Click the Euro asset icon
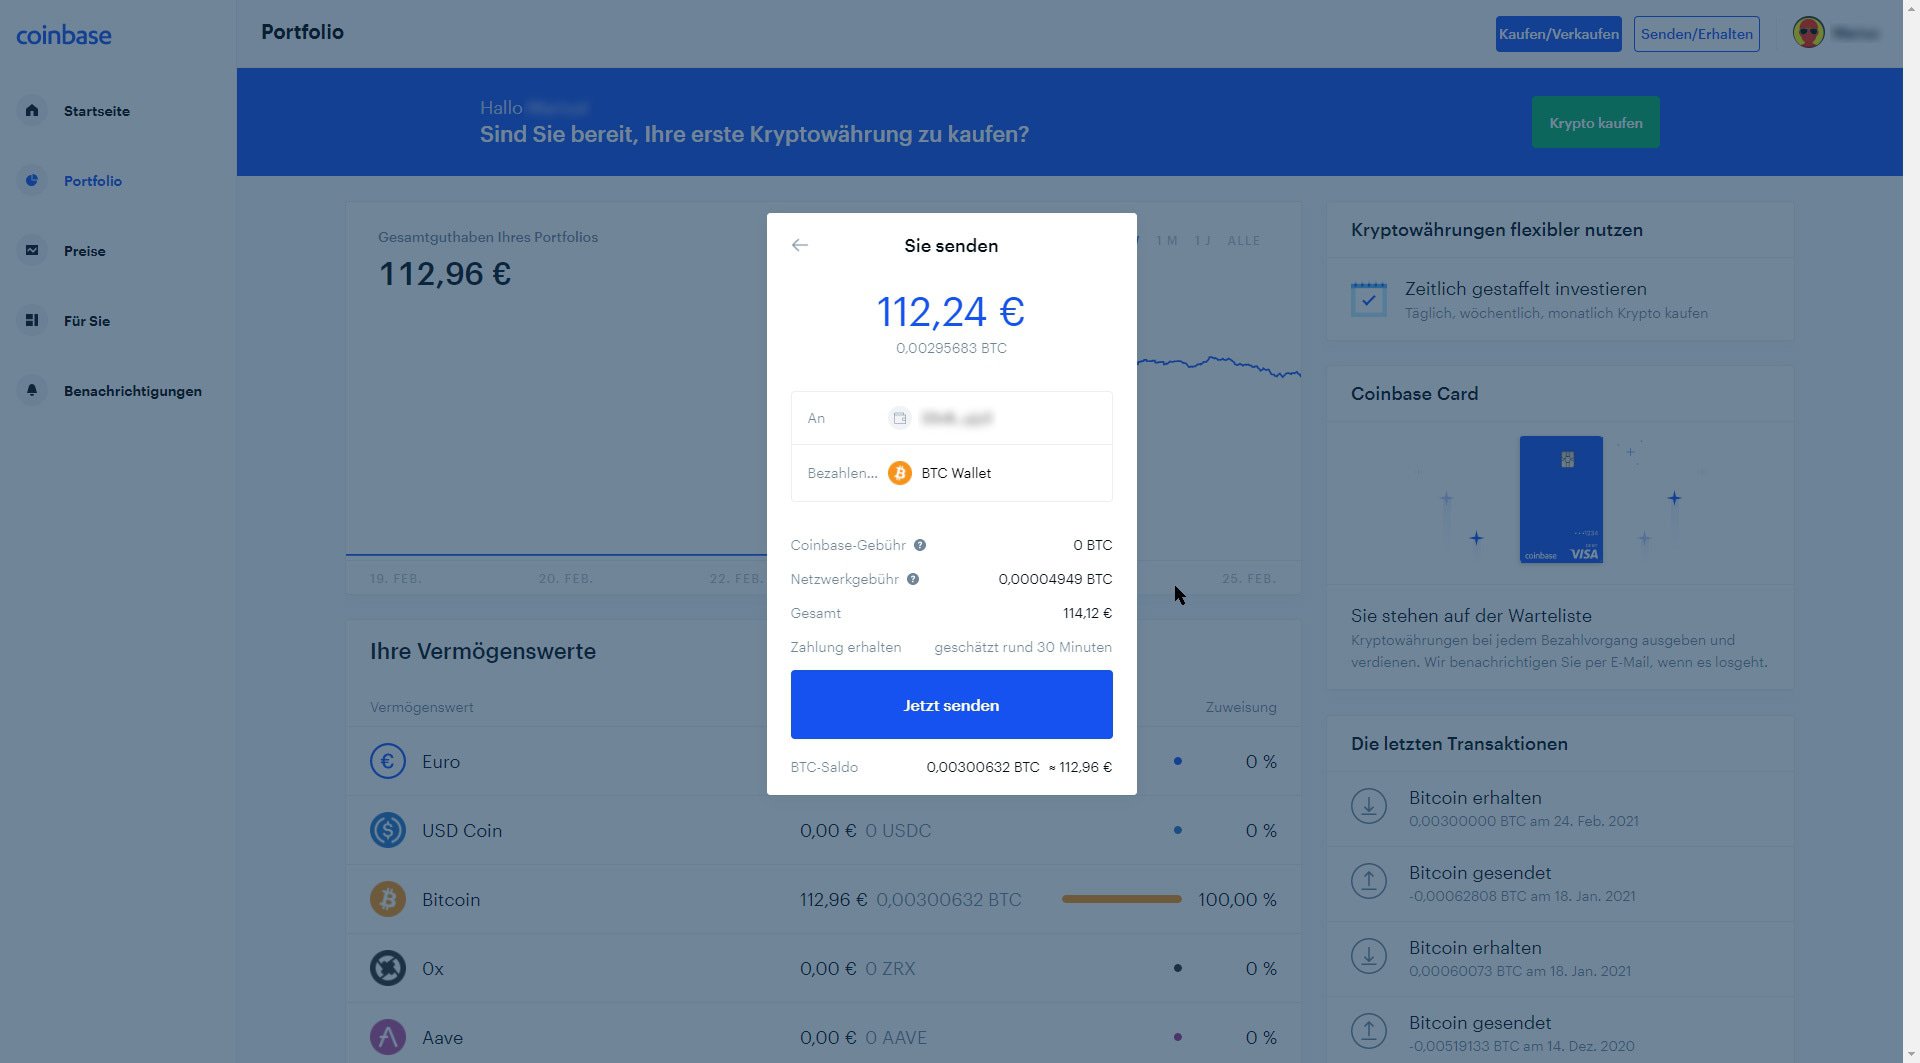1920x1063 pixels. click(388, 761)
